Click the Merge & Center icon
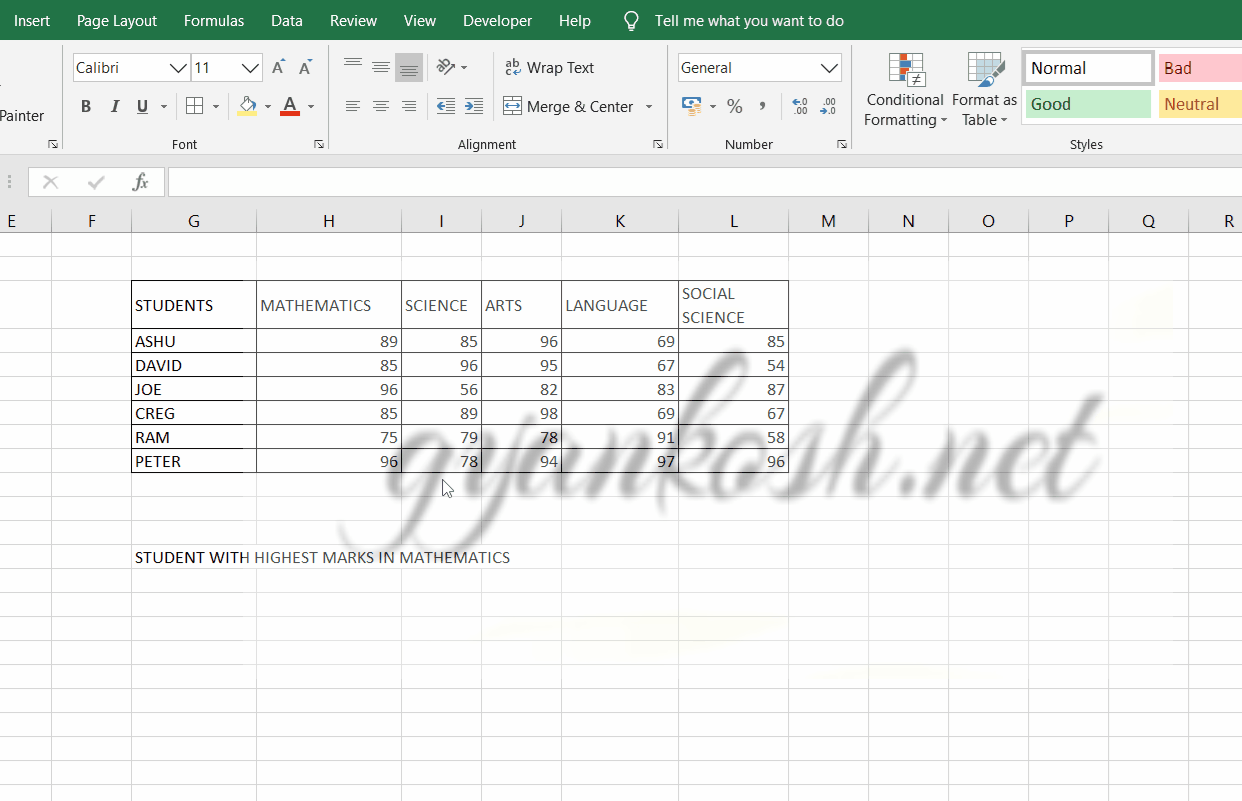 tap(514, 106)
